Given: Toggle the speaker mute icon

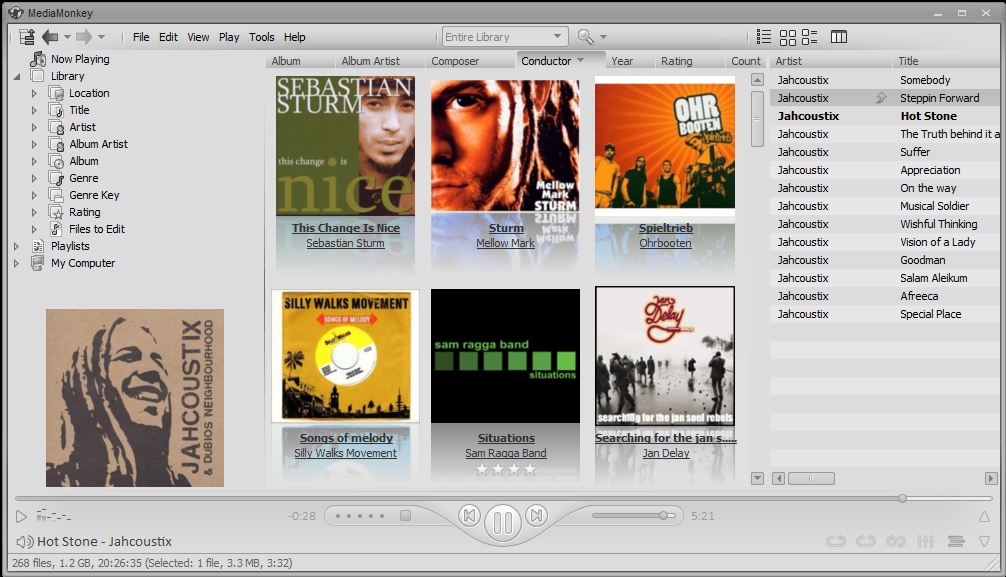Looking at the screenshot, I should 24,542.
